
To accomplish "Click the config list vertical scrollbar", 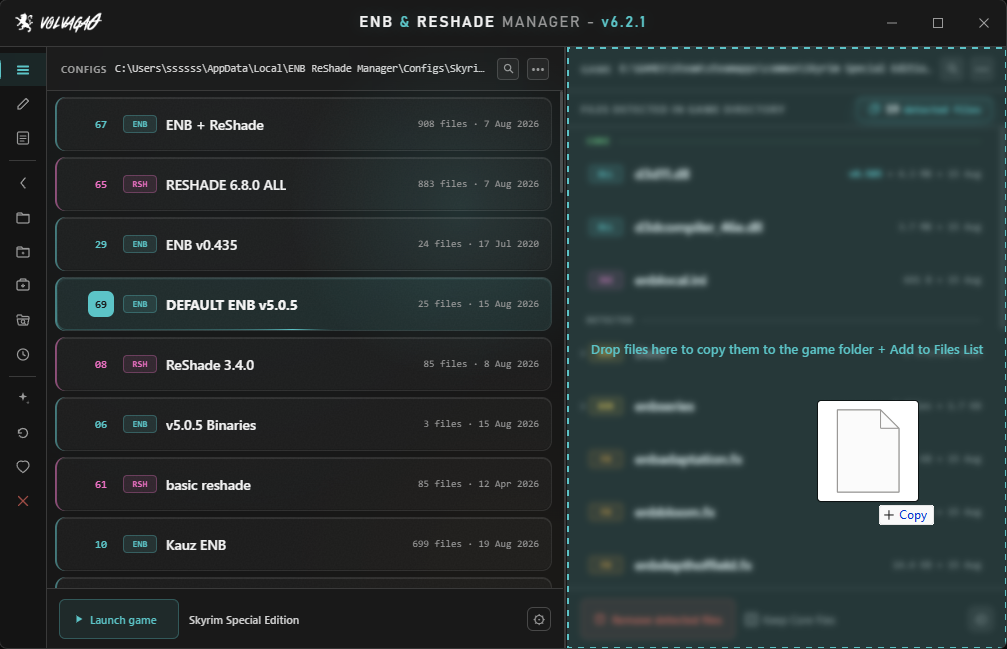I will pyautogui.click(x=562, y=141).
